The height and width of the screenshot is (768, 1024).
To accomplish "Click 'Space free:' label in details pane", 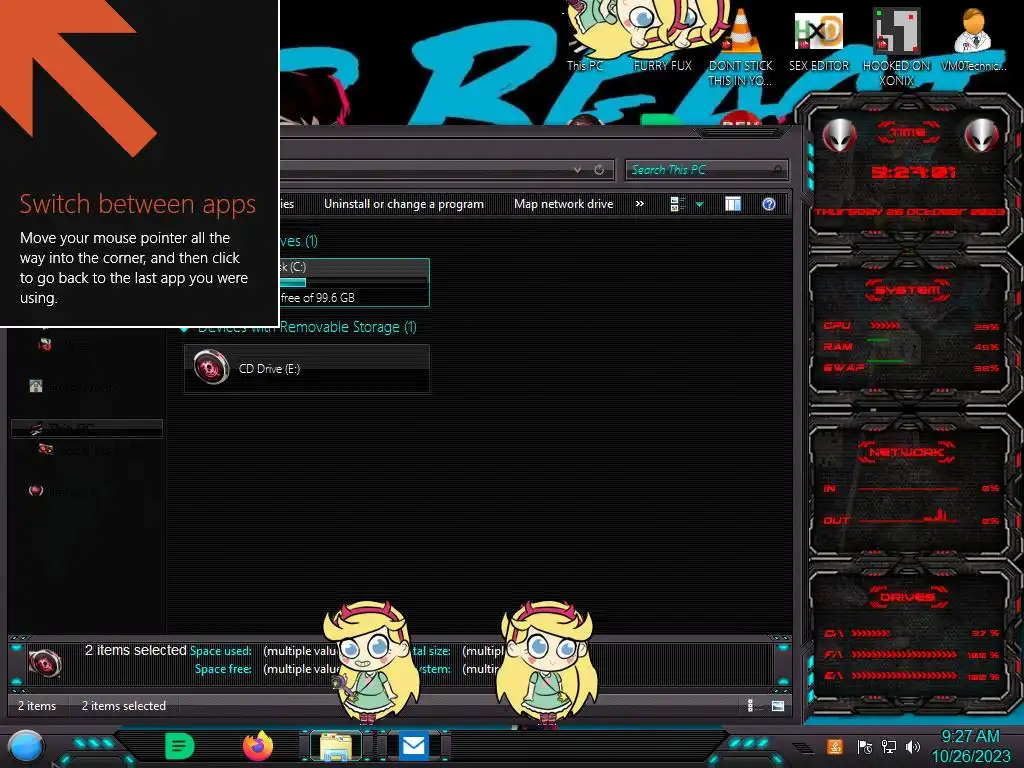I will tap(223, 669).
